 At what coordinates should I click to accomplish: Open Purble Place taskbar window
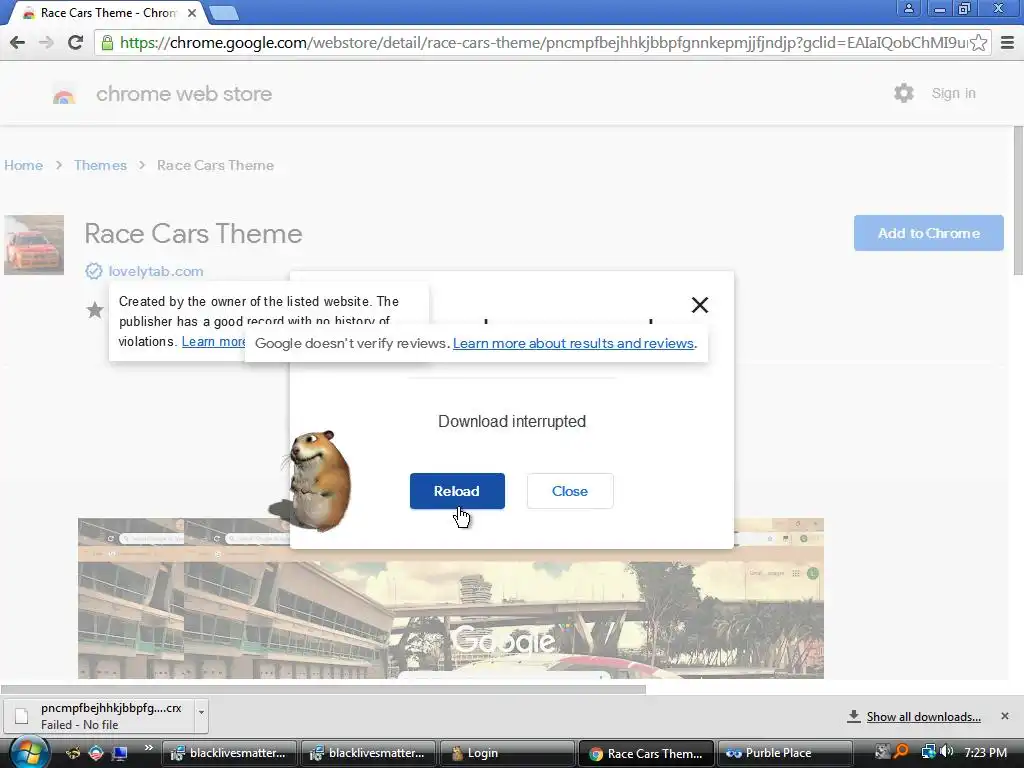(785, 753)
